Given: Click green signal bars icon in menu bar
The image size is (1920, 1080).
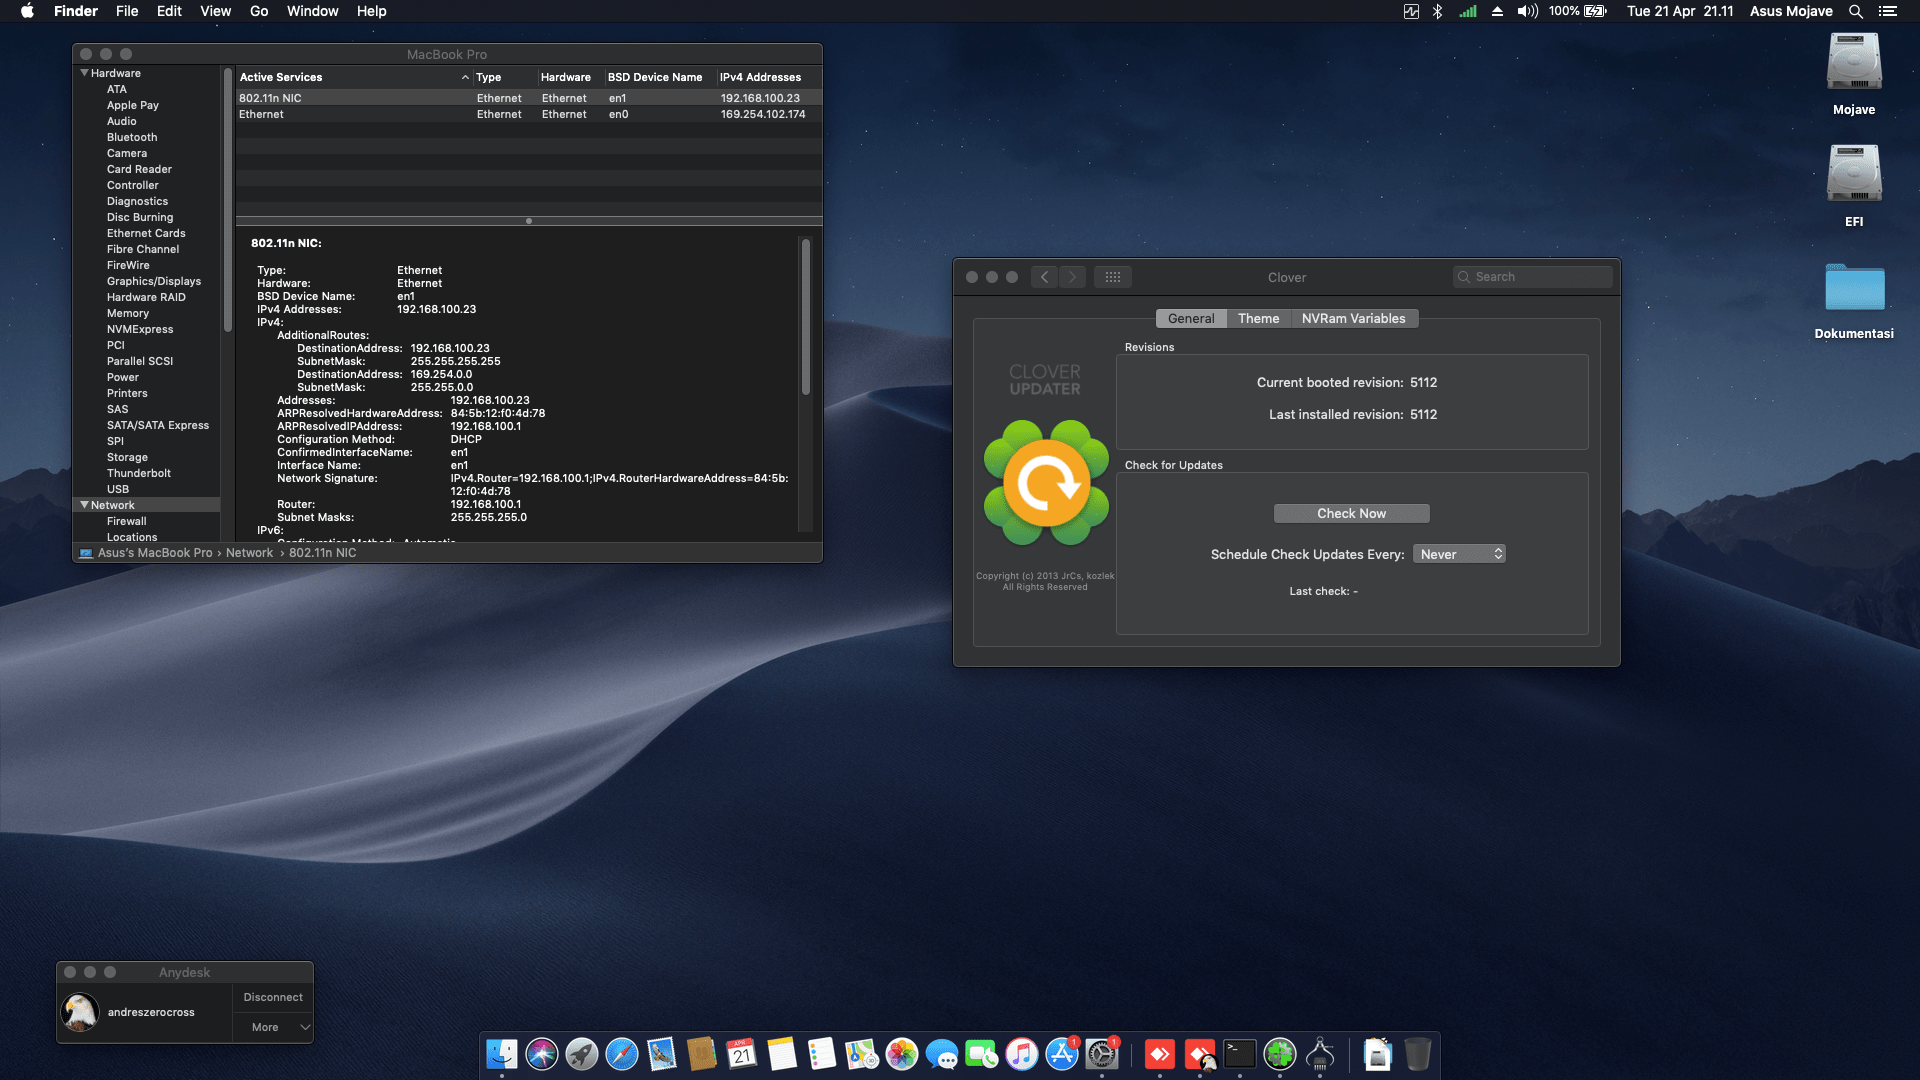Looking at the screenshot, I should click(x=1467, y=11).
